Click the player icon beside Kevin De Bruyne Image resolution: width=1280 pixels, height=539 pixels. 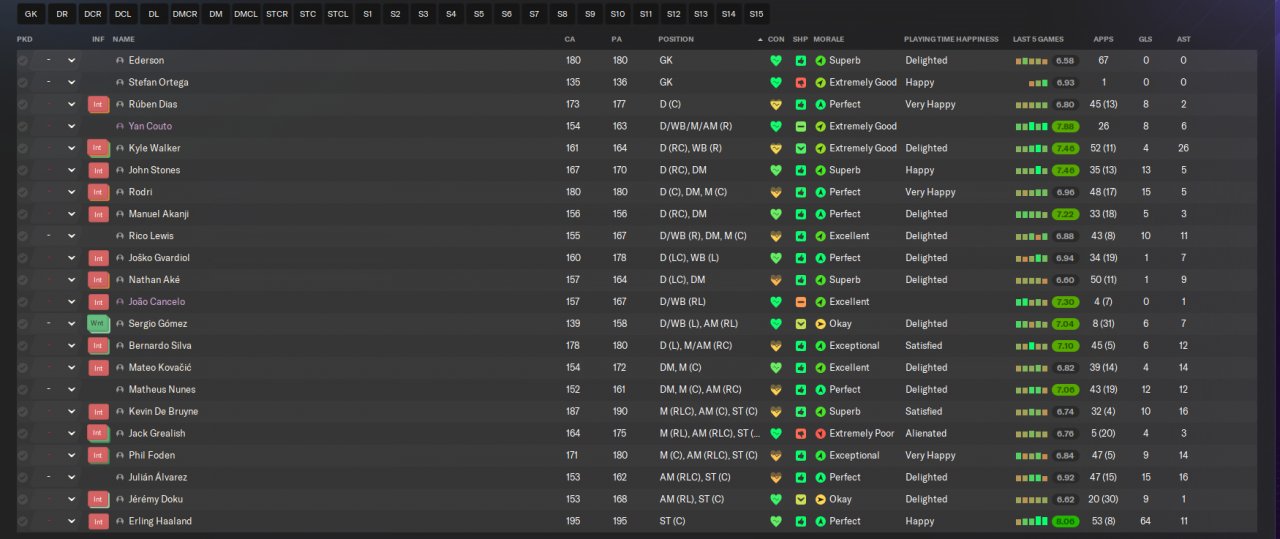(120, 412)
